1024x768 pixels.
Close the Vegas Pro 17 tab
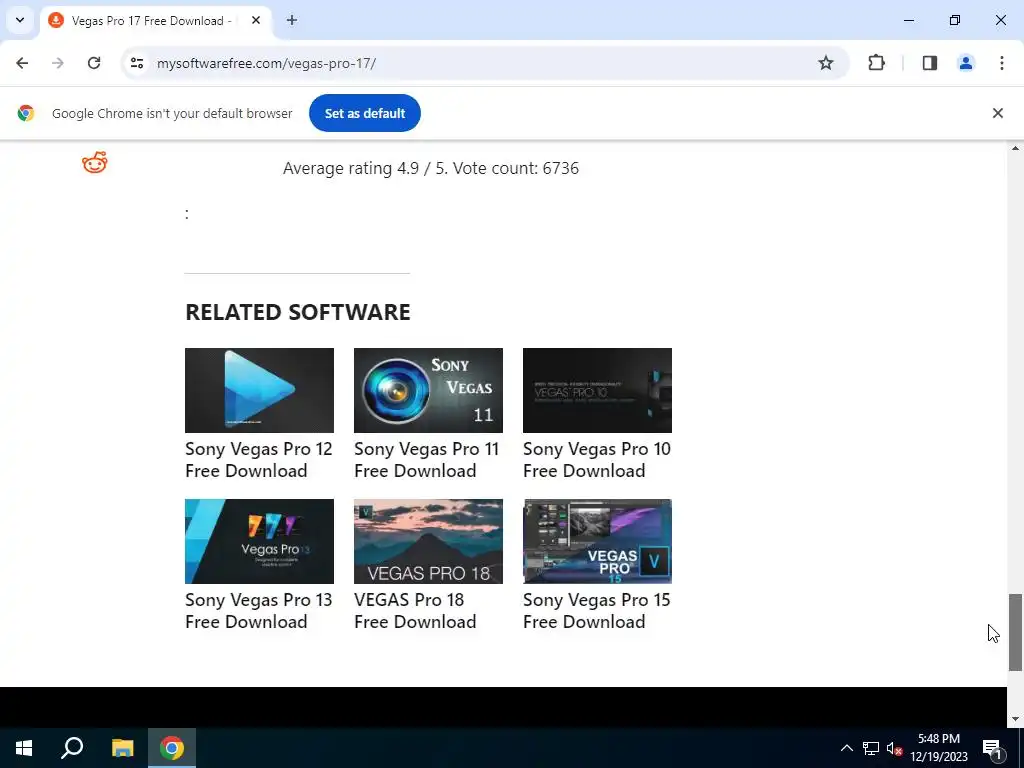[256, 20]
